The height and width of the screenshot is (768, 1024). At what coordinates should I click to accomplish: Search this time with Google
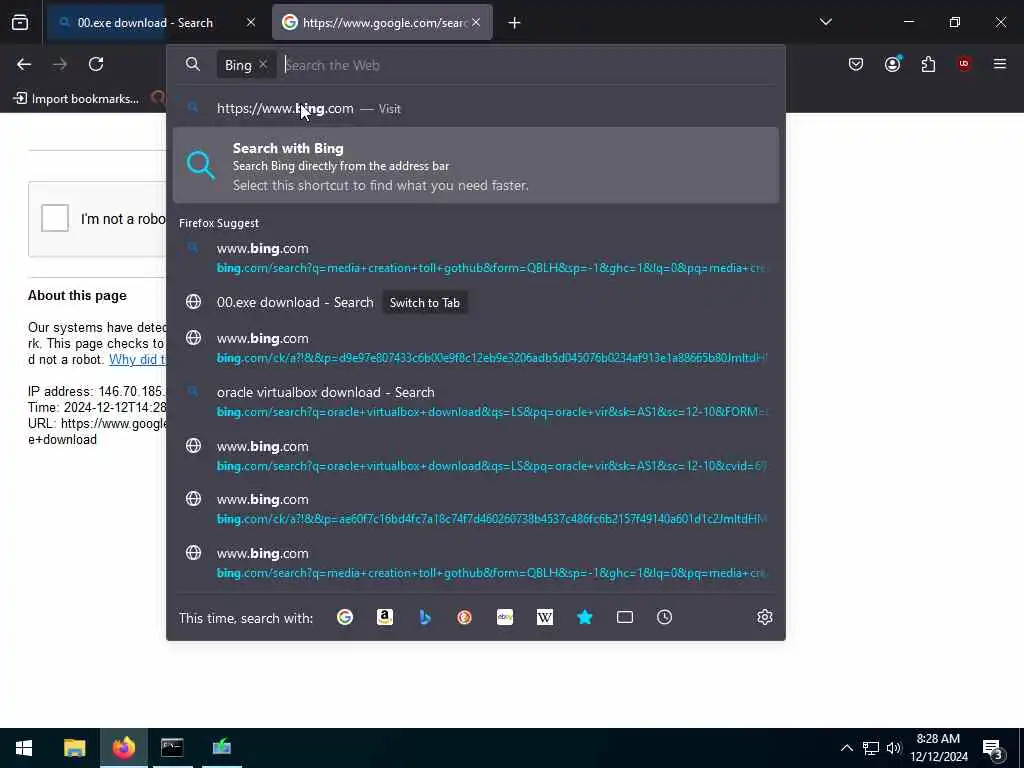(345, 617)
